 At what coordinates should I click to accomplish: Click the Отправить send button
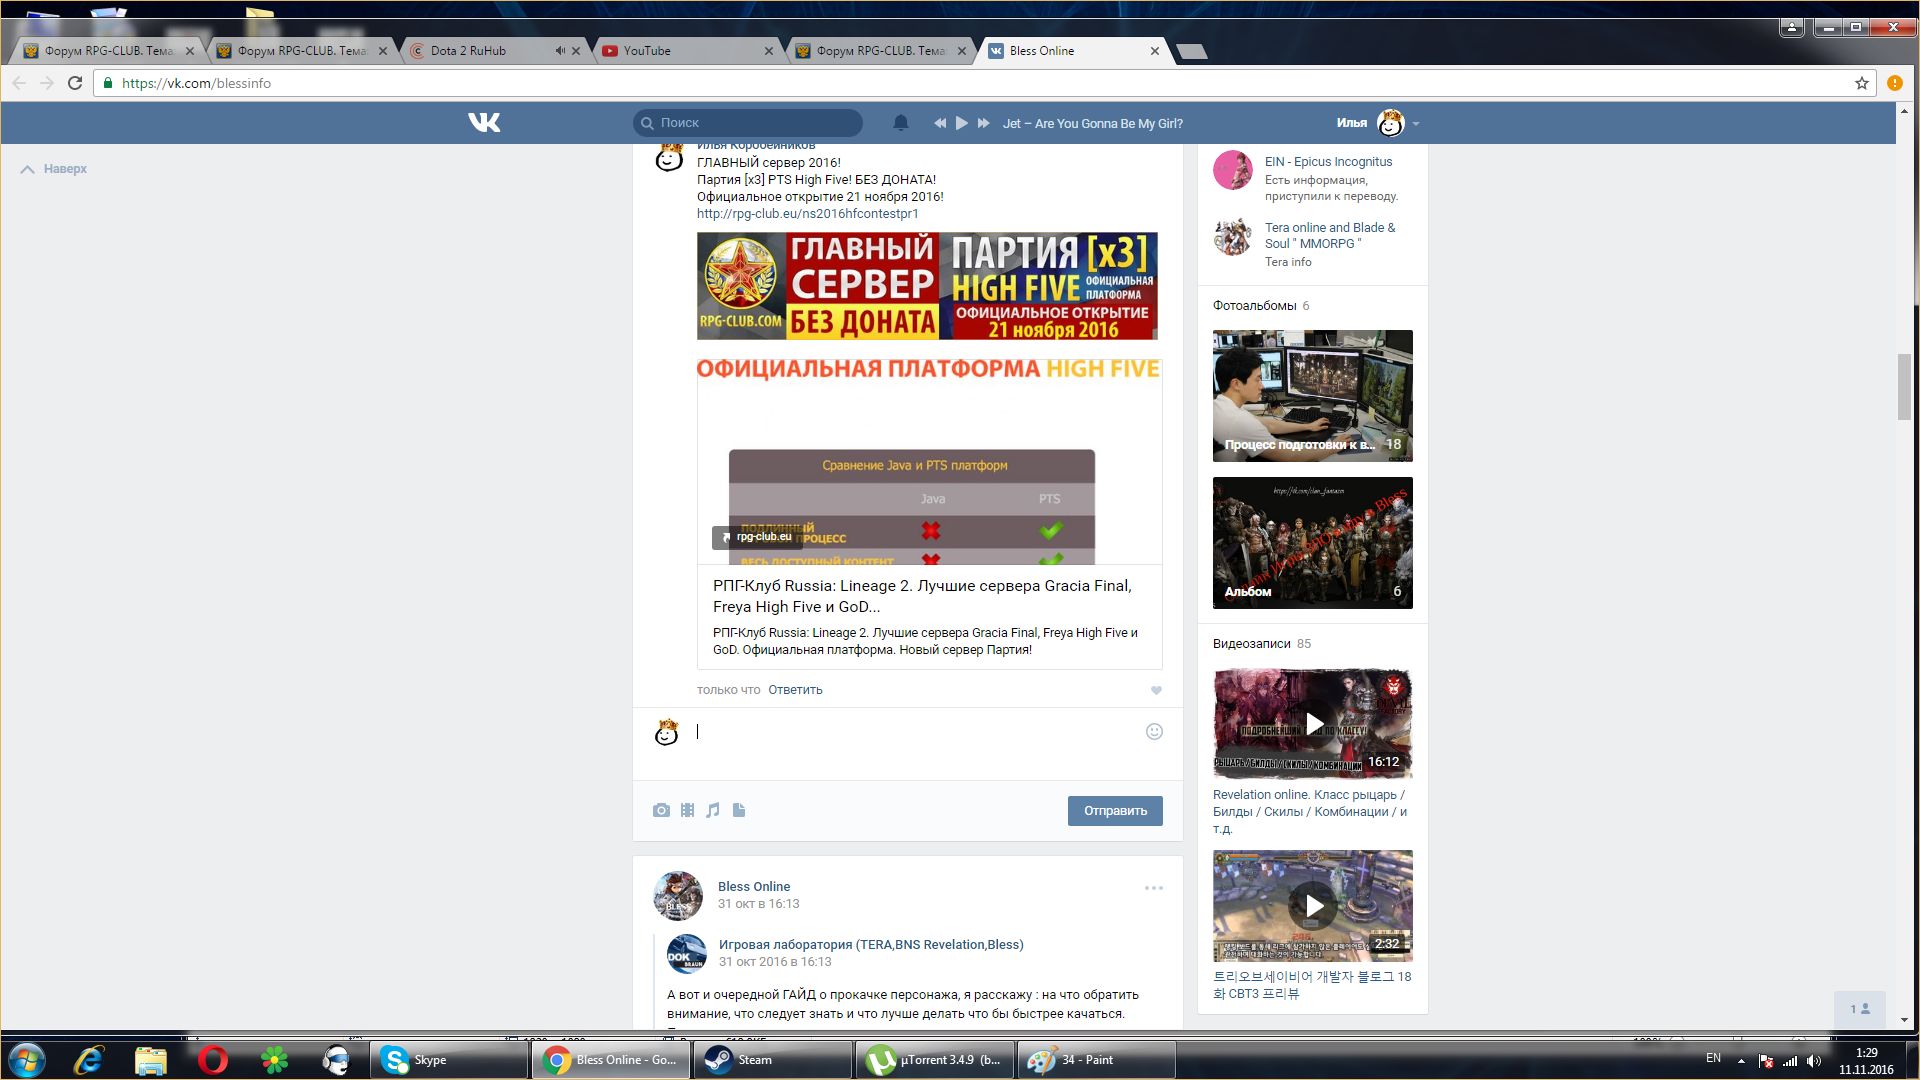[x=1115, y=810]
